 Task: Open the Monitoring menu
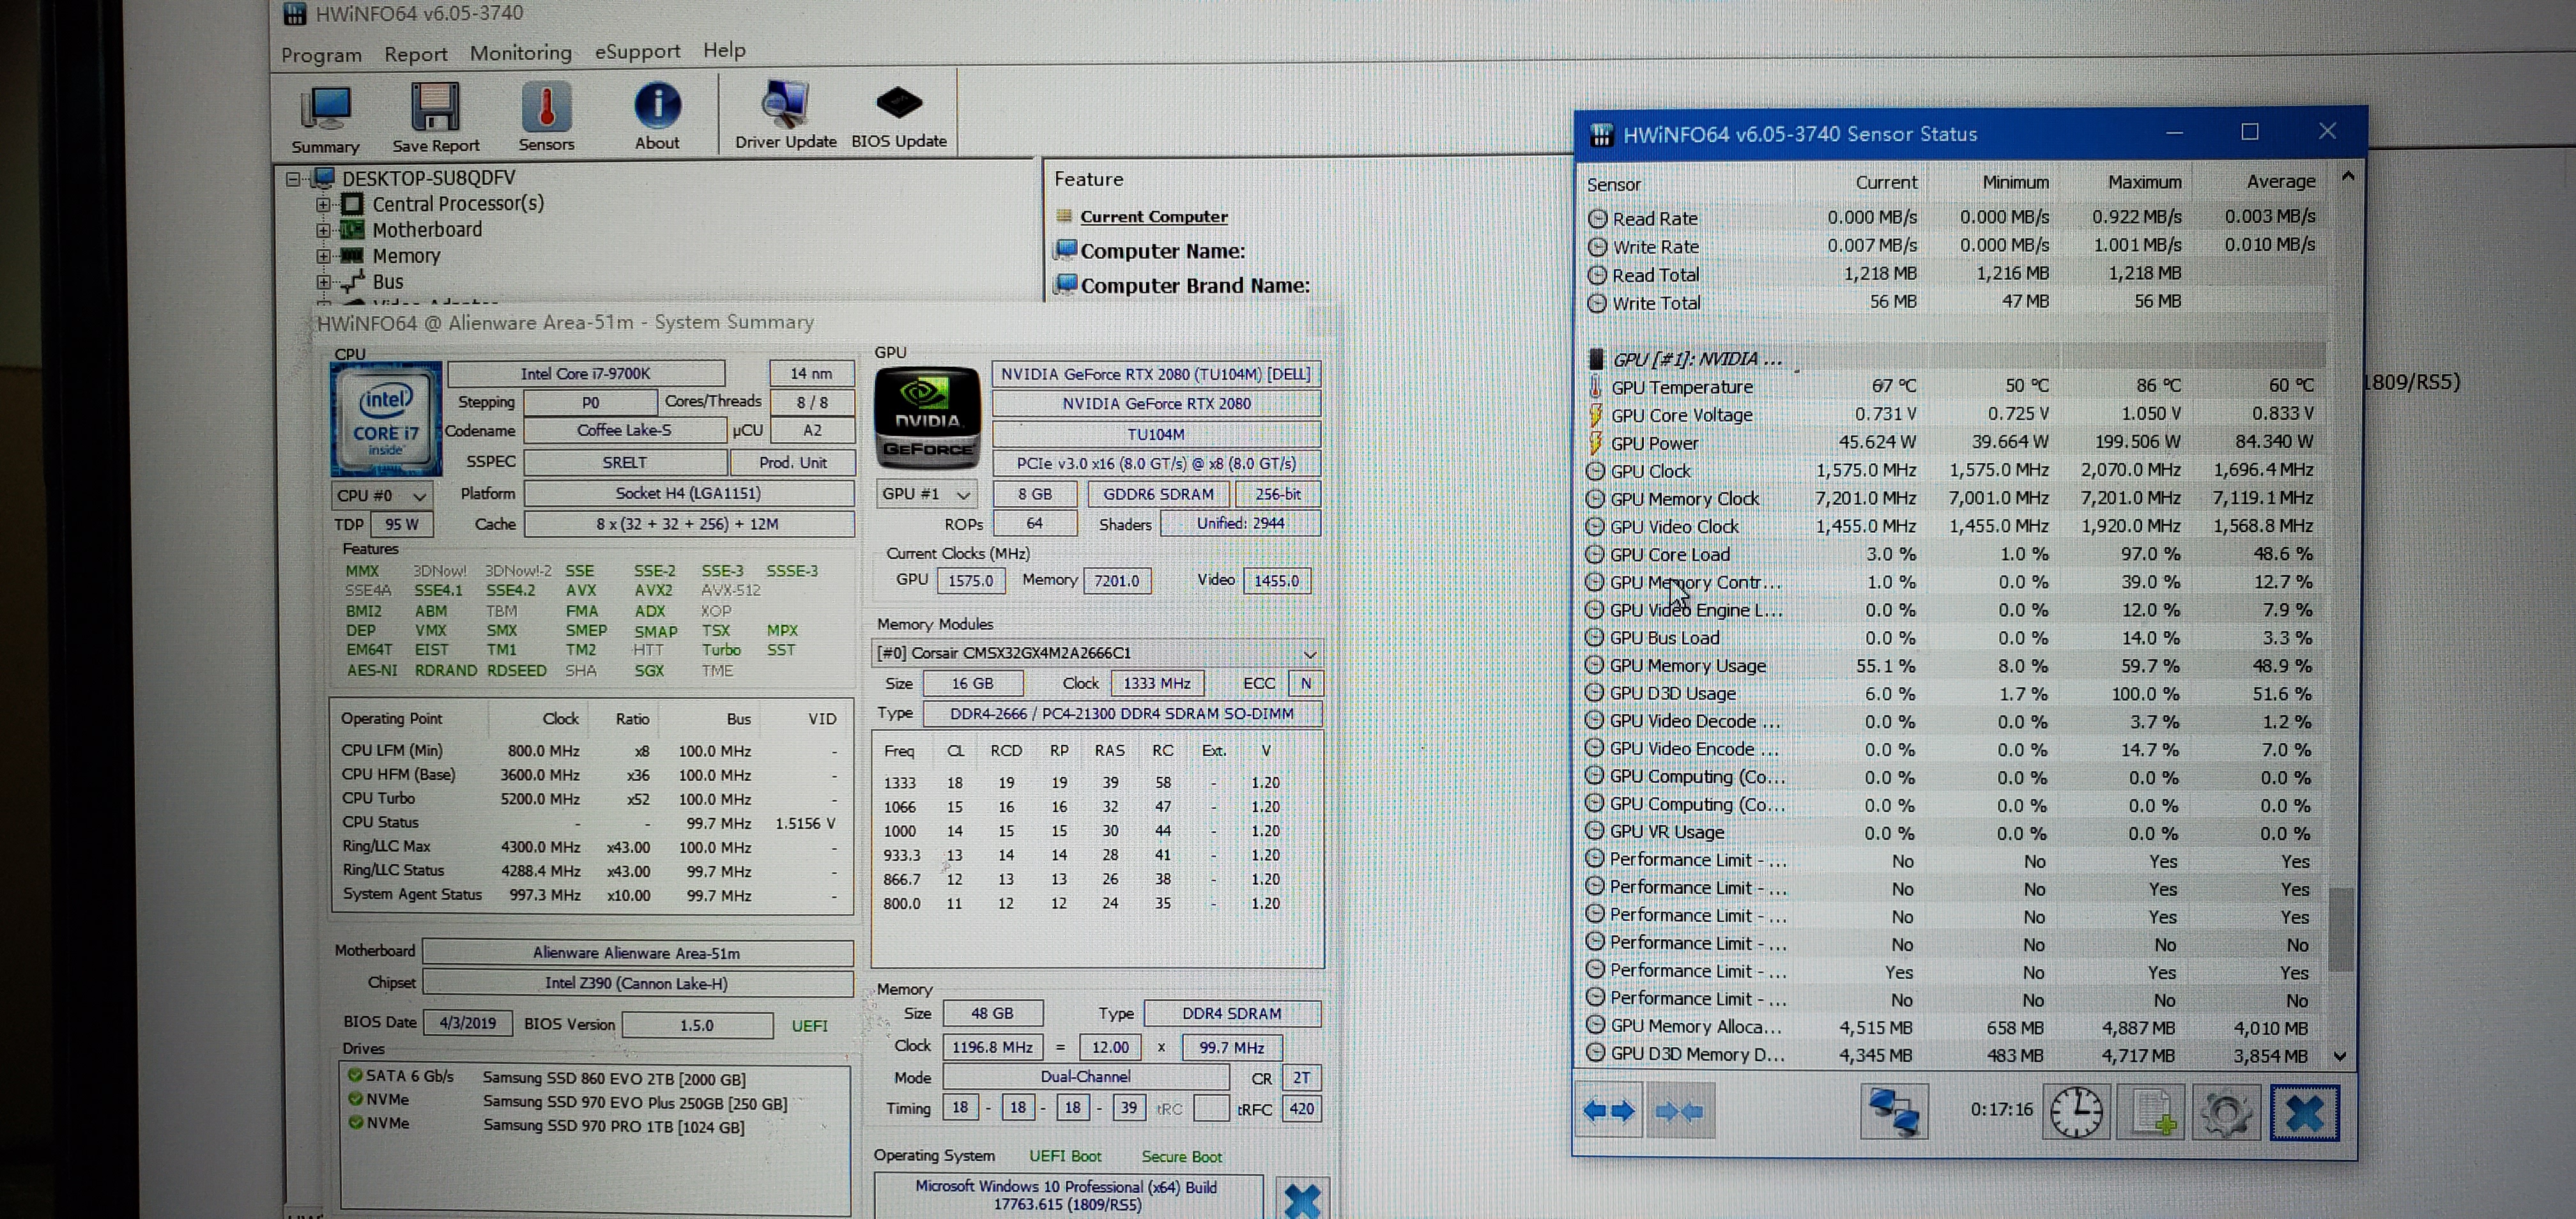coord(520,53)
